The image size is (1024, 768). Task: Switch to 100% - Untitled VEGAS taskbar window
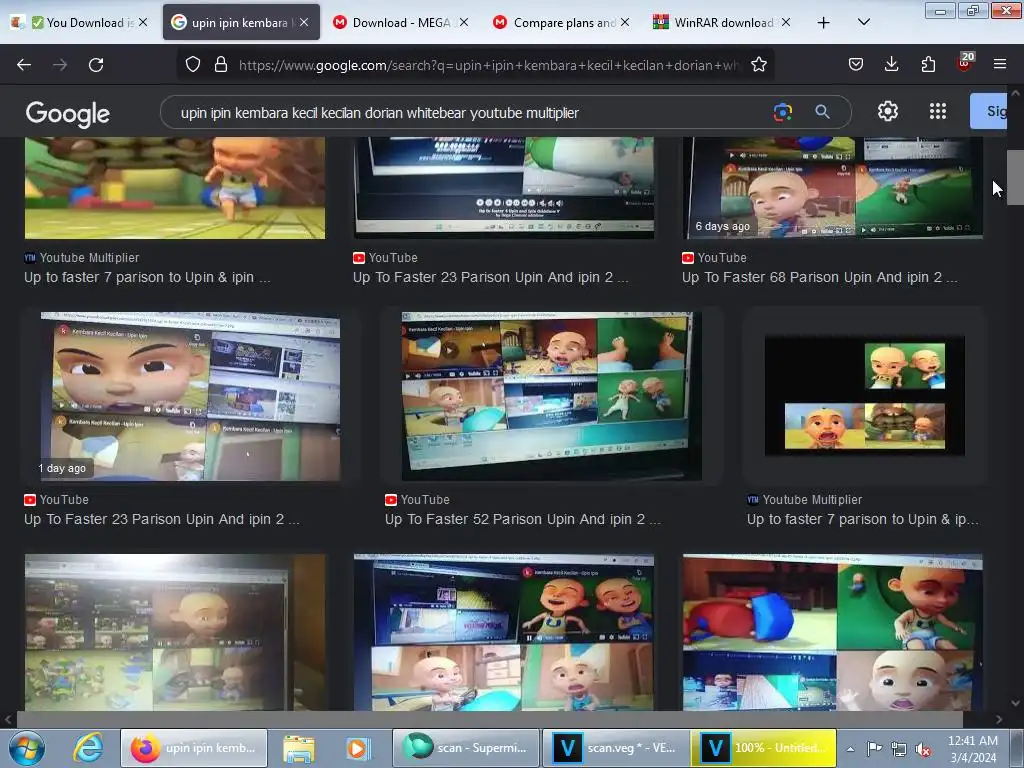point(763,748)
